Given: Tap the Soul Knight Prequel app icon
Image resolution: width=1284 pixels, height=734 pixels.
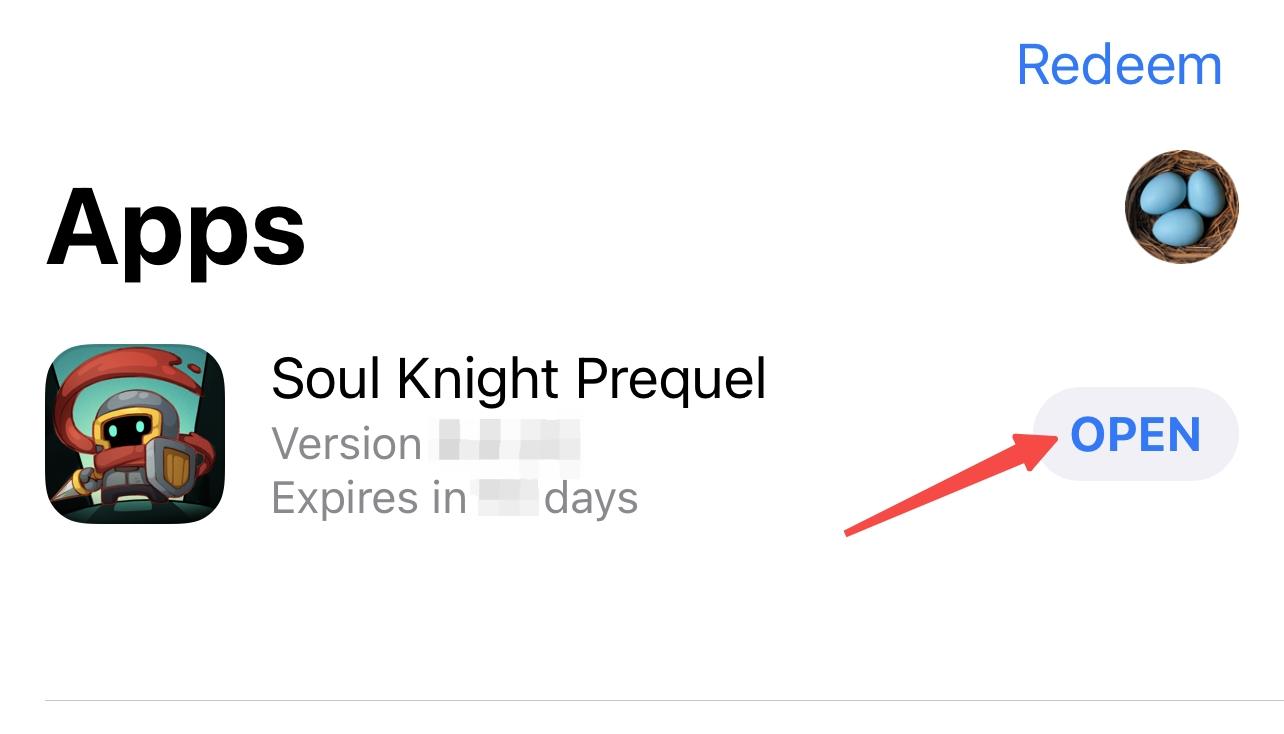Looking at the screenshot, I should tap(135, 433).
